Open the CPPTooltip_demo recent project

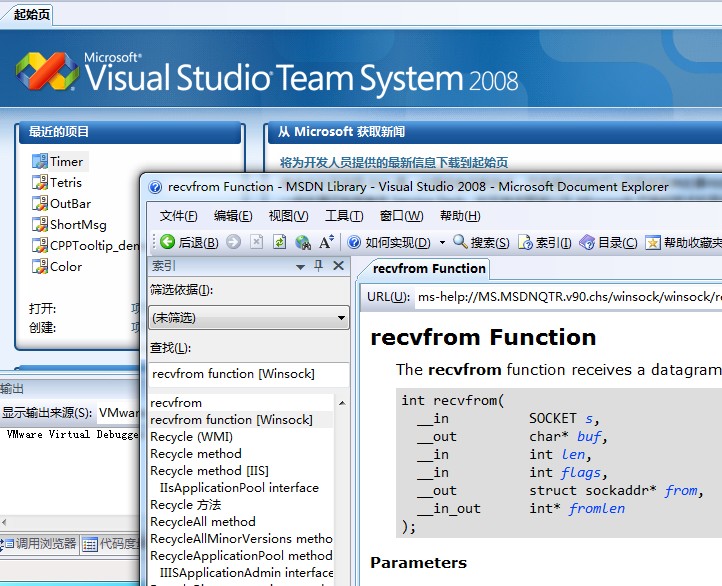coord(94,245)
